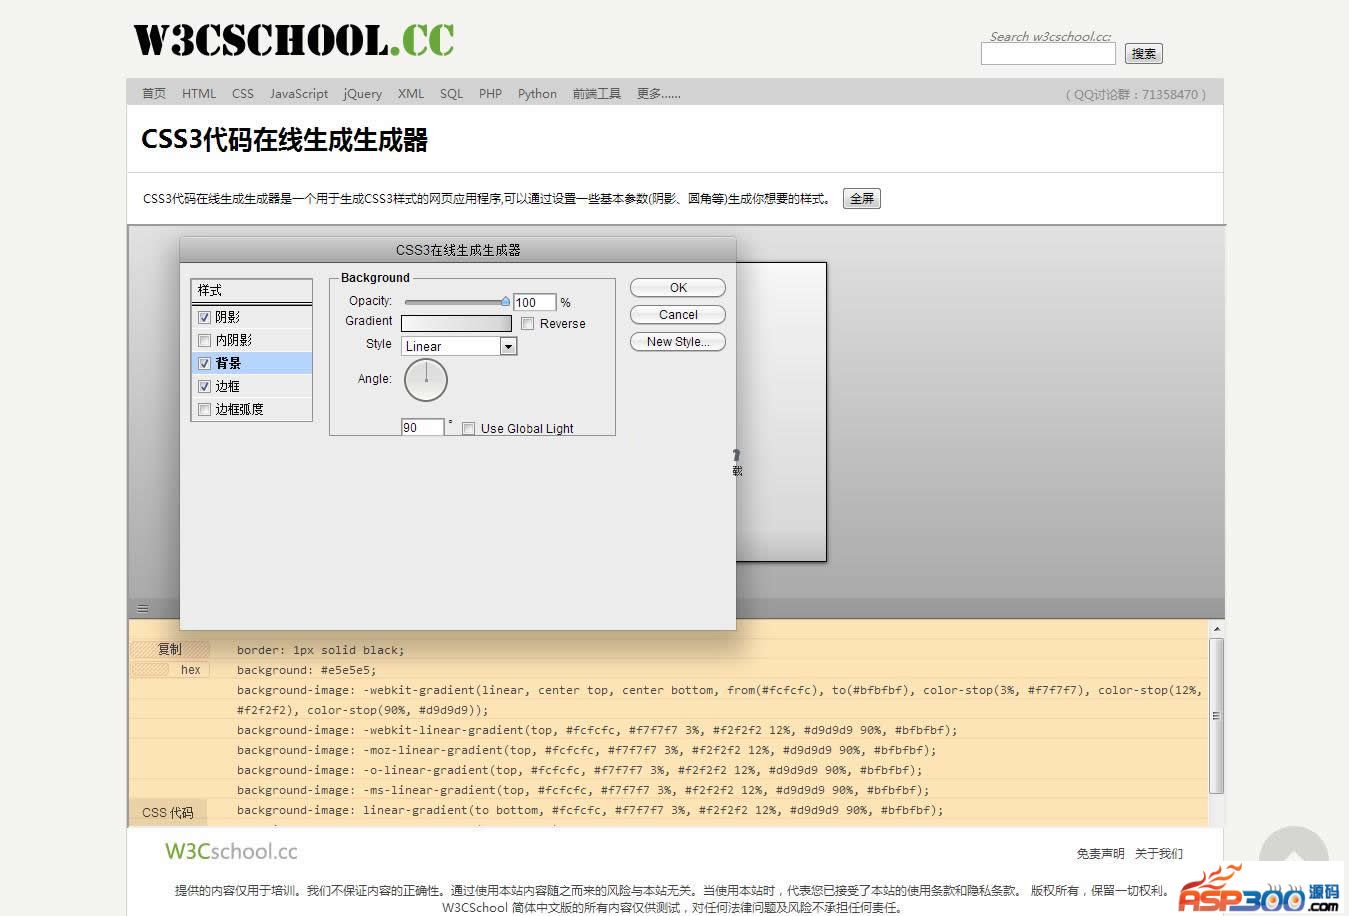The image size is (1349, 916).
Task: Open the 关于我们 footer link
Action: click(1159, 854)
